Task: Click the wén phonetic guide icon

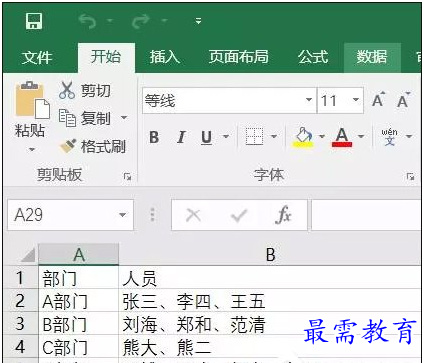Action: point(390,137)
